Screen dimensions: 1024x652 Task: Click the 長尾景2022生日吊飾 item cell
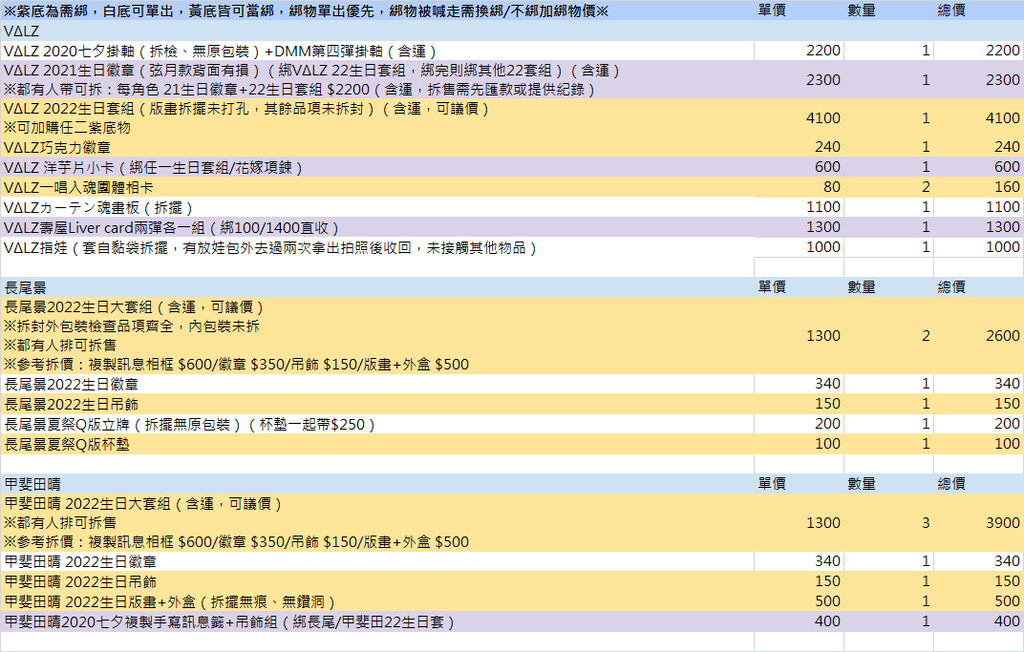coord(377,404)
